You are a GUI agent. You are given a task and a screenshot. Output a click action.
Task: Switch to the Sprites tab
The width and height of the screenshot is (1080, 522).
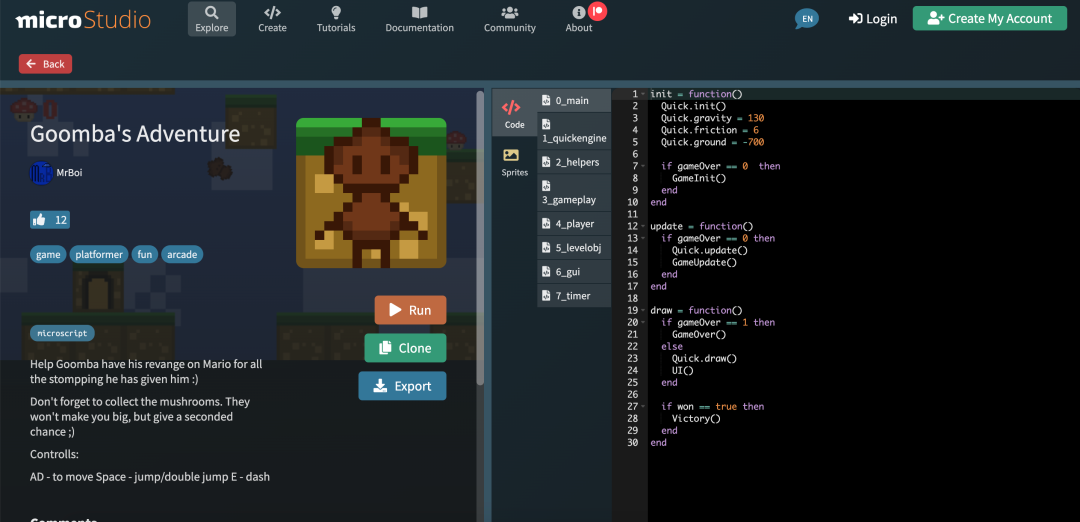[x=515, y=163]
